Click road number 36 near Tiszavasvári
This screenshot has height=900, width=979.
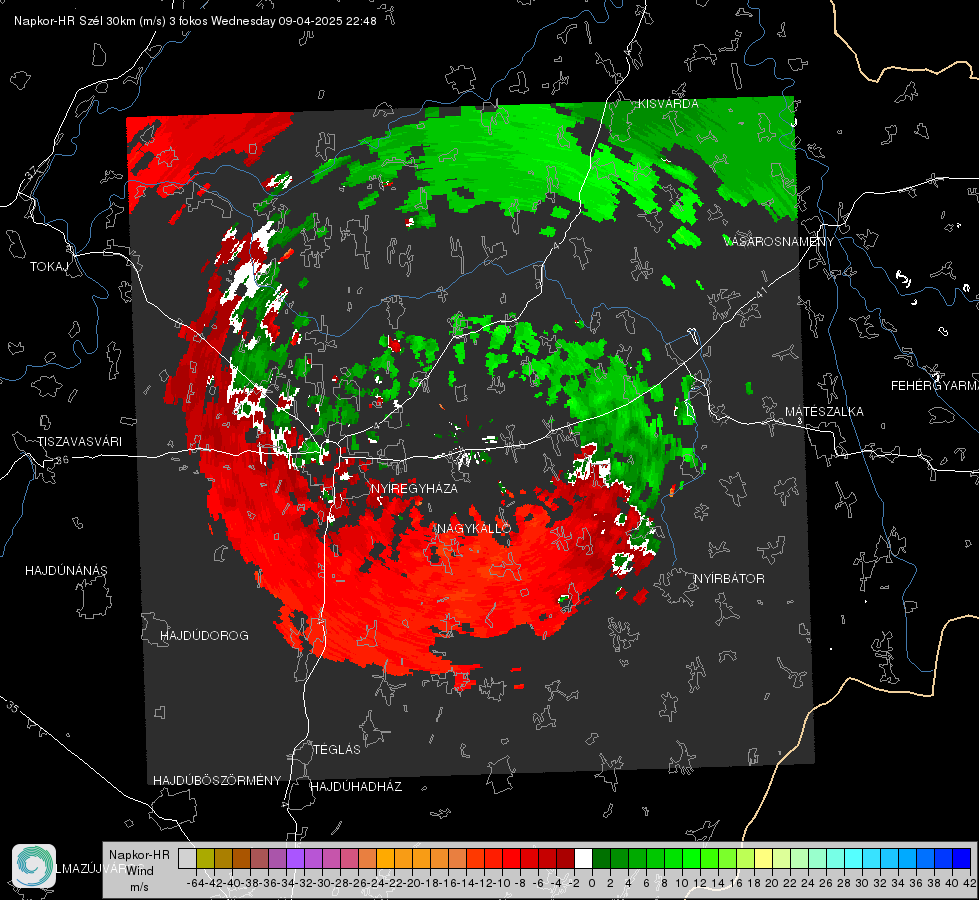coord(62,460)
